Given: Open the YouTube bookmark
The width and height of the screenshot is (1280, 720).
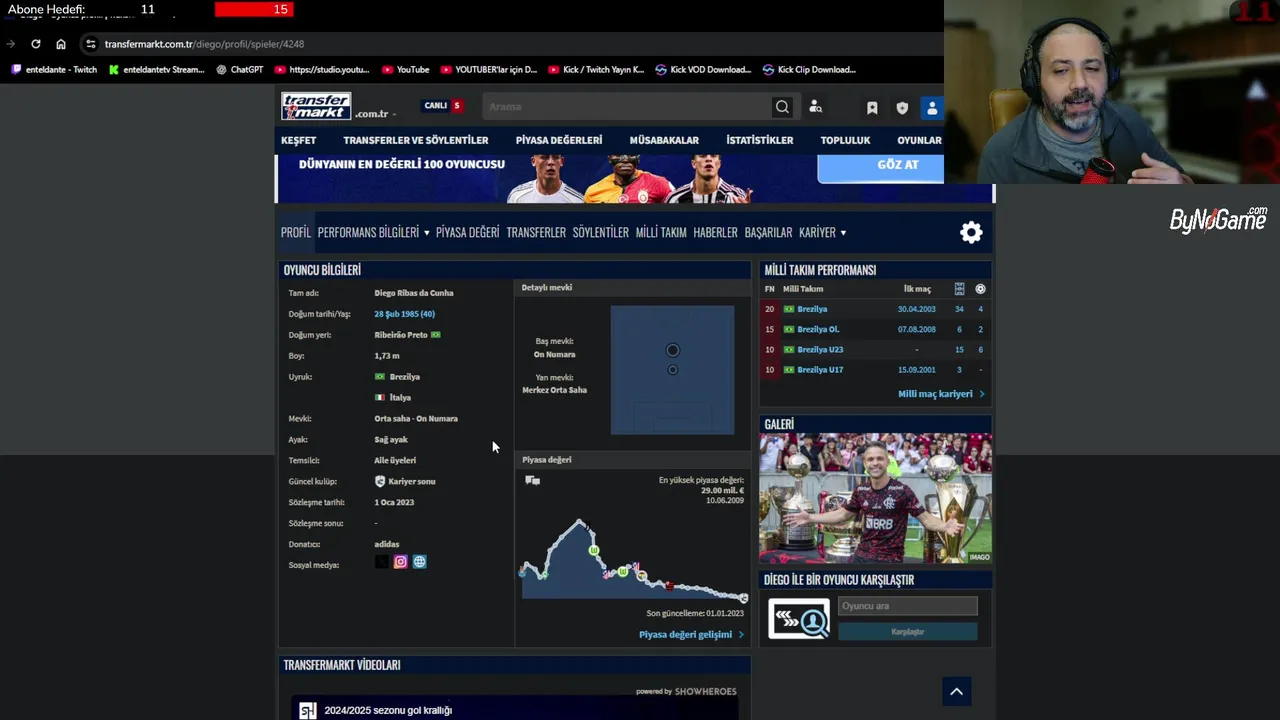Looking at the screenshot, I should pyautogui.click(x=405, y=70).
